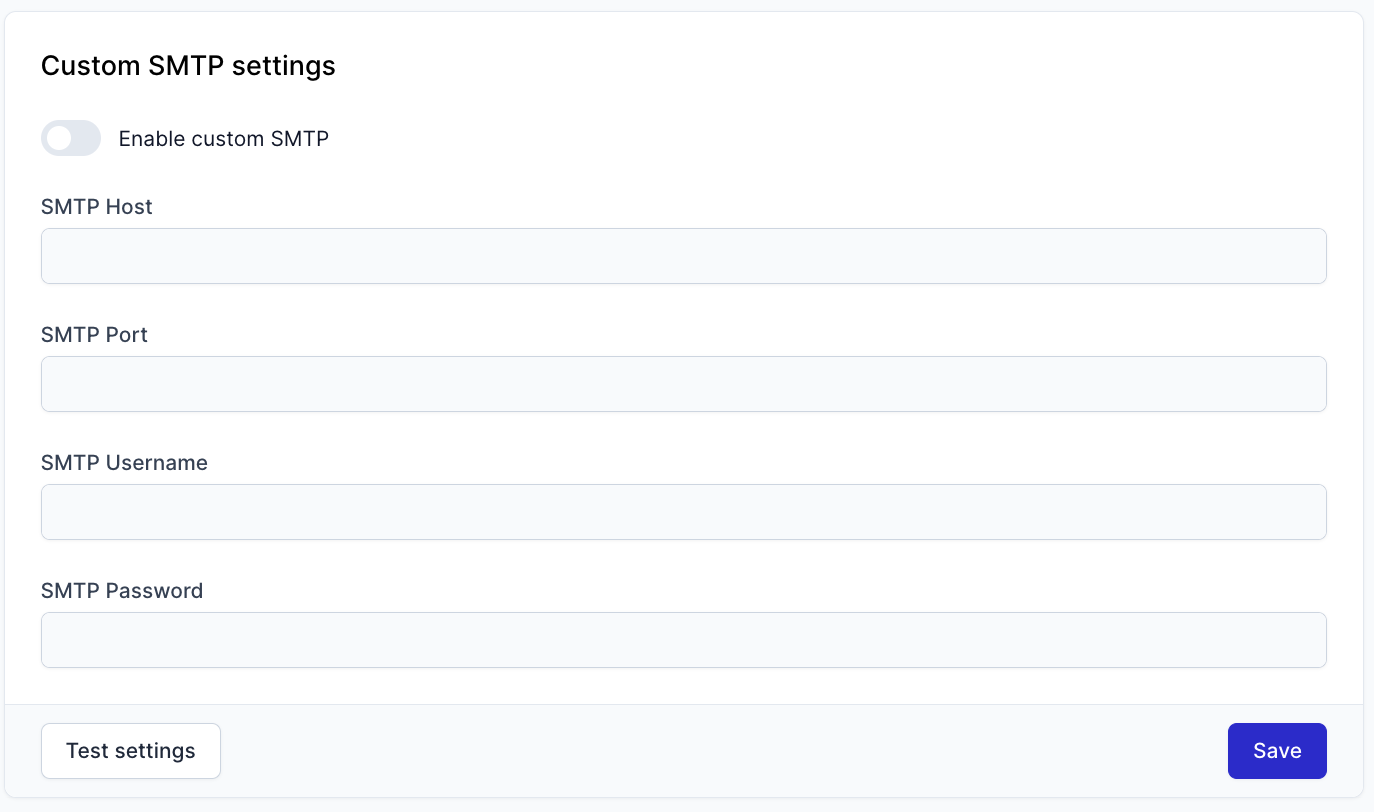Viewport: 1374px width, 812px height.
Task: Click the 'SMTP Port' field label
Action: pos(94,335)
